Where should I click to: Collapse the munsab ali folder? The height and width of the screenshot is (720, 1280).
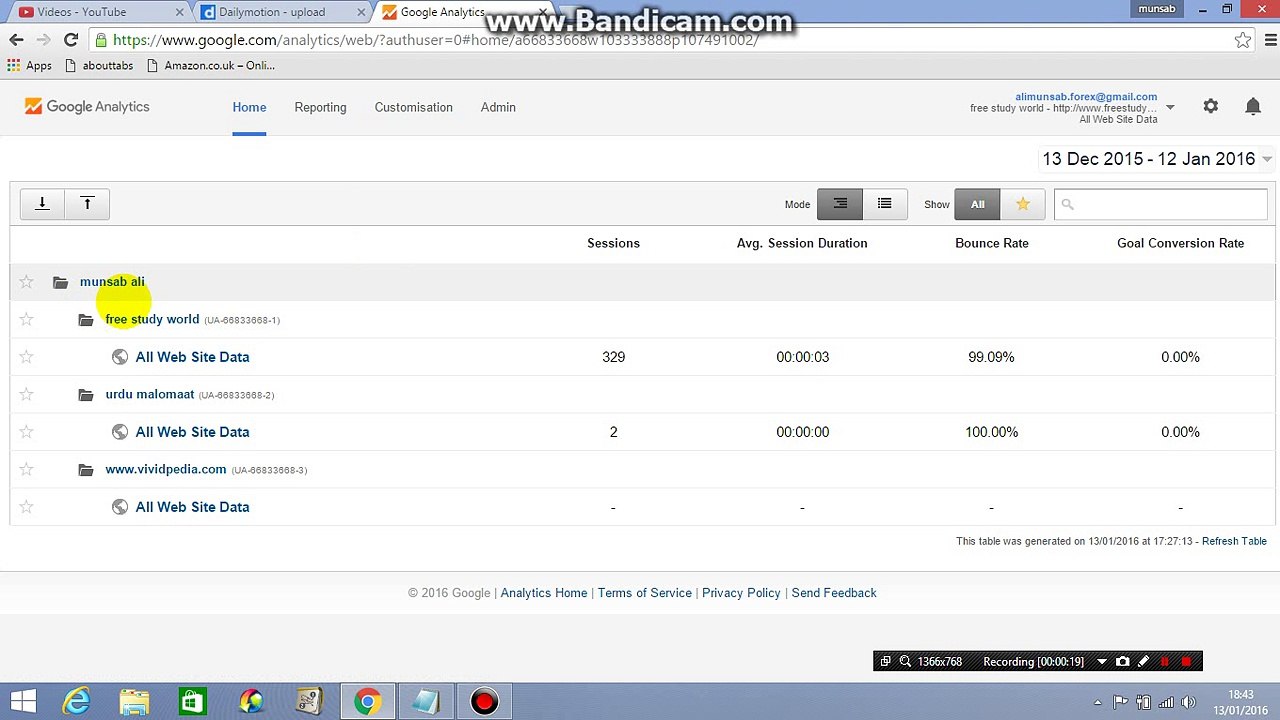(x=61, y=282)
